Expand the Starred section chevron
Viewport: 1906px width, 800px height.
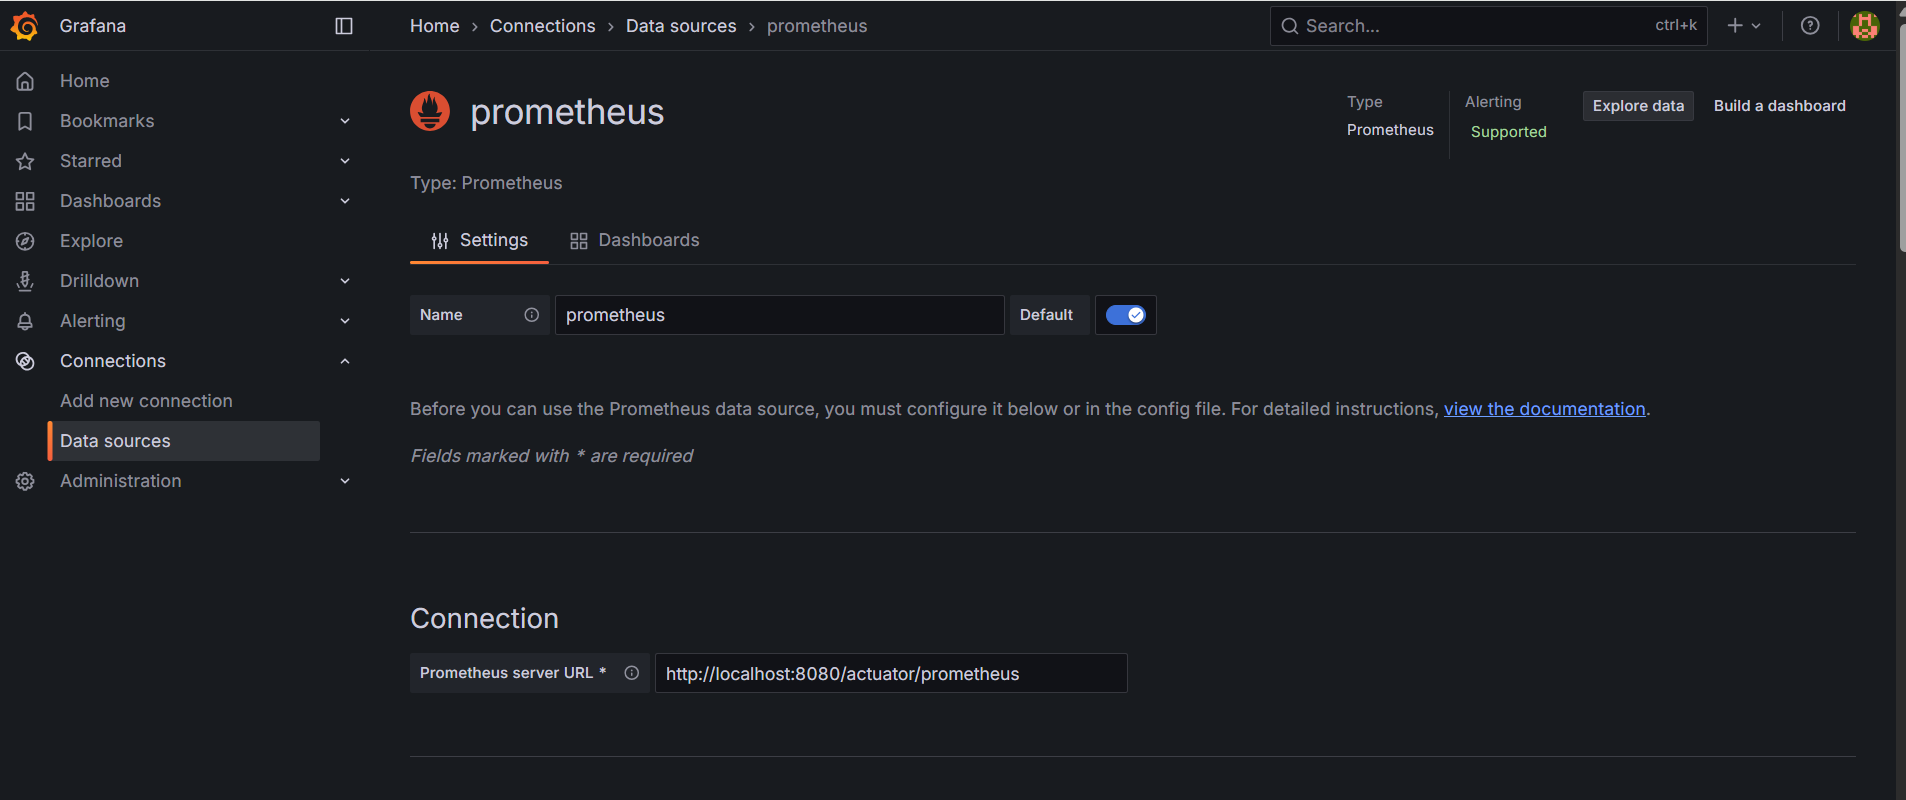(345, 161)
